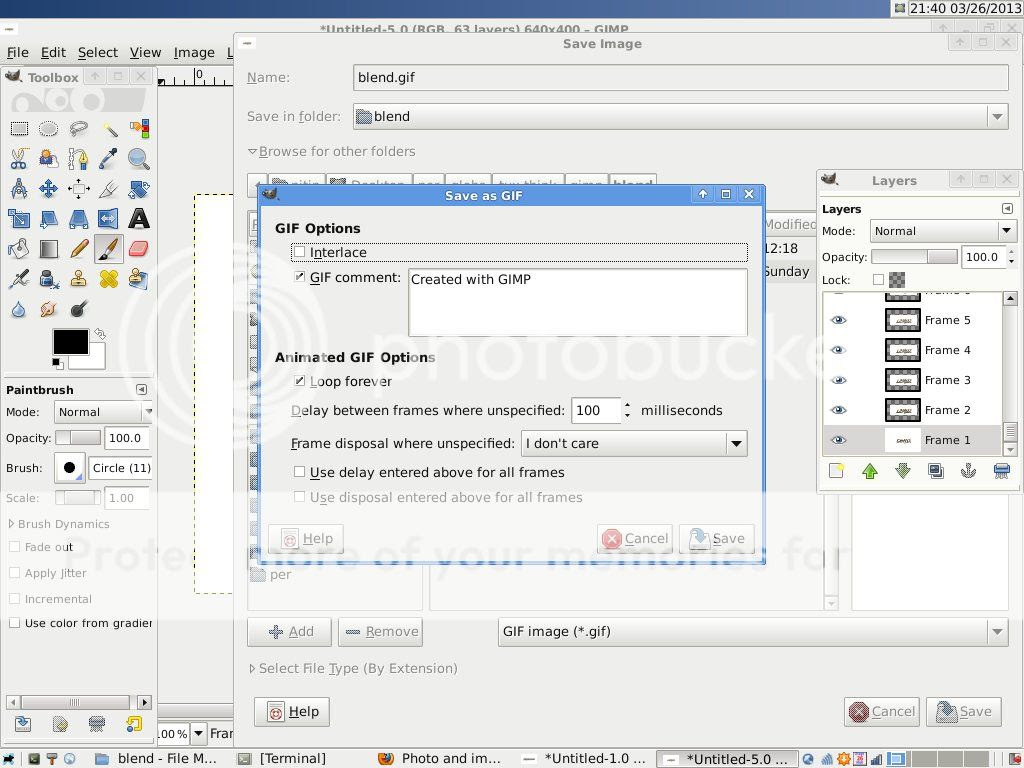The image size is (1024, 768).
Task: Adjust the Paintbrush Opacity slider
Action: 78,438
